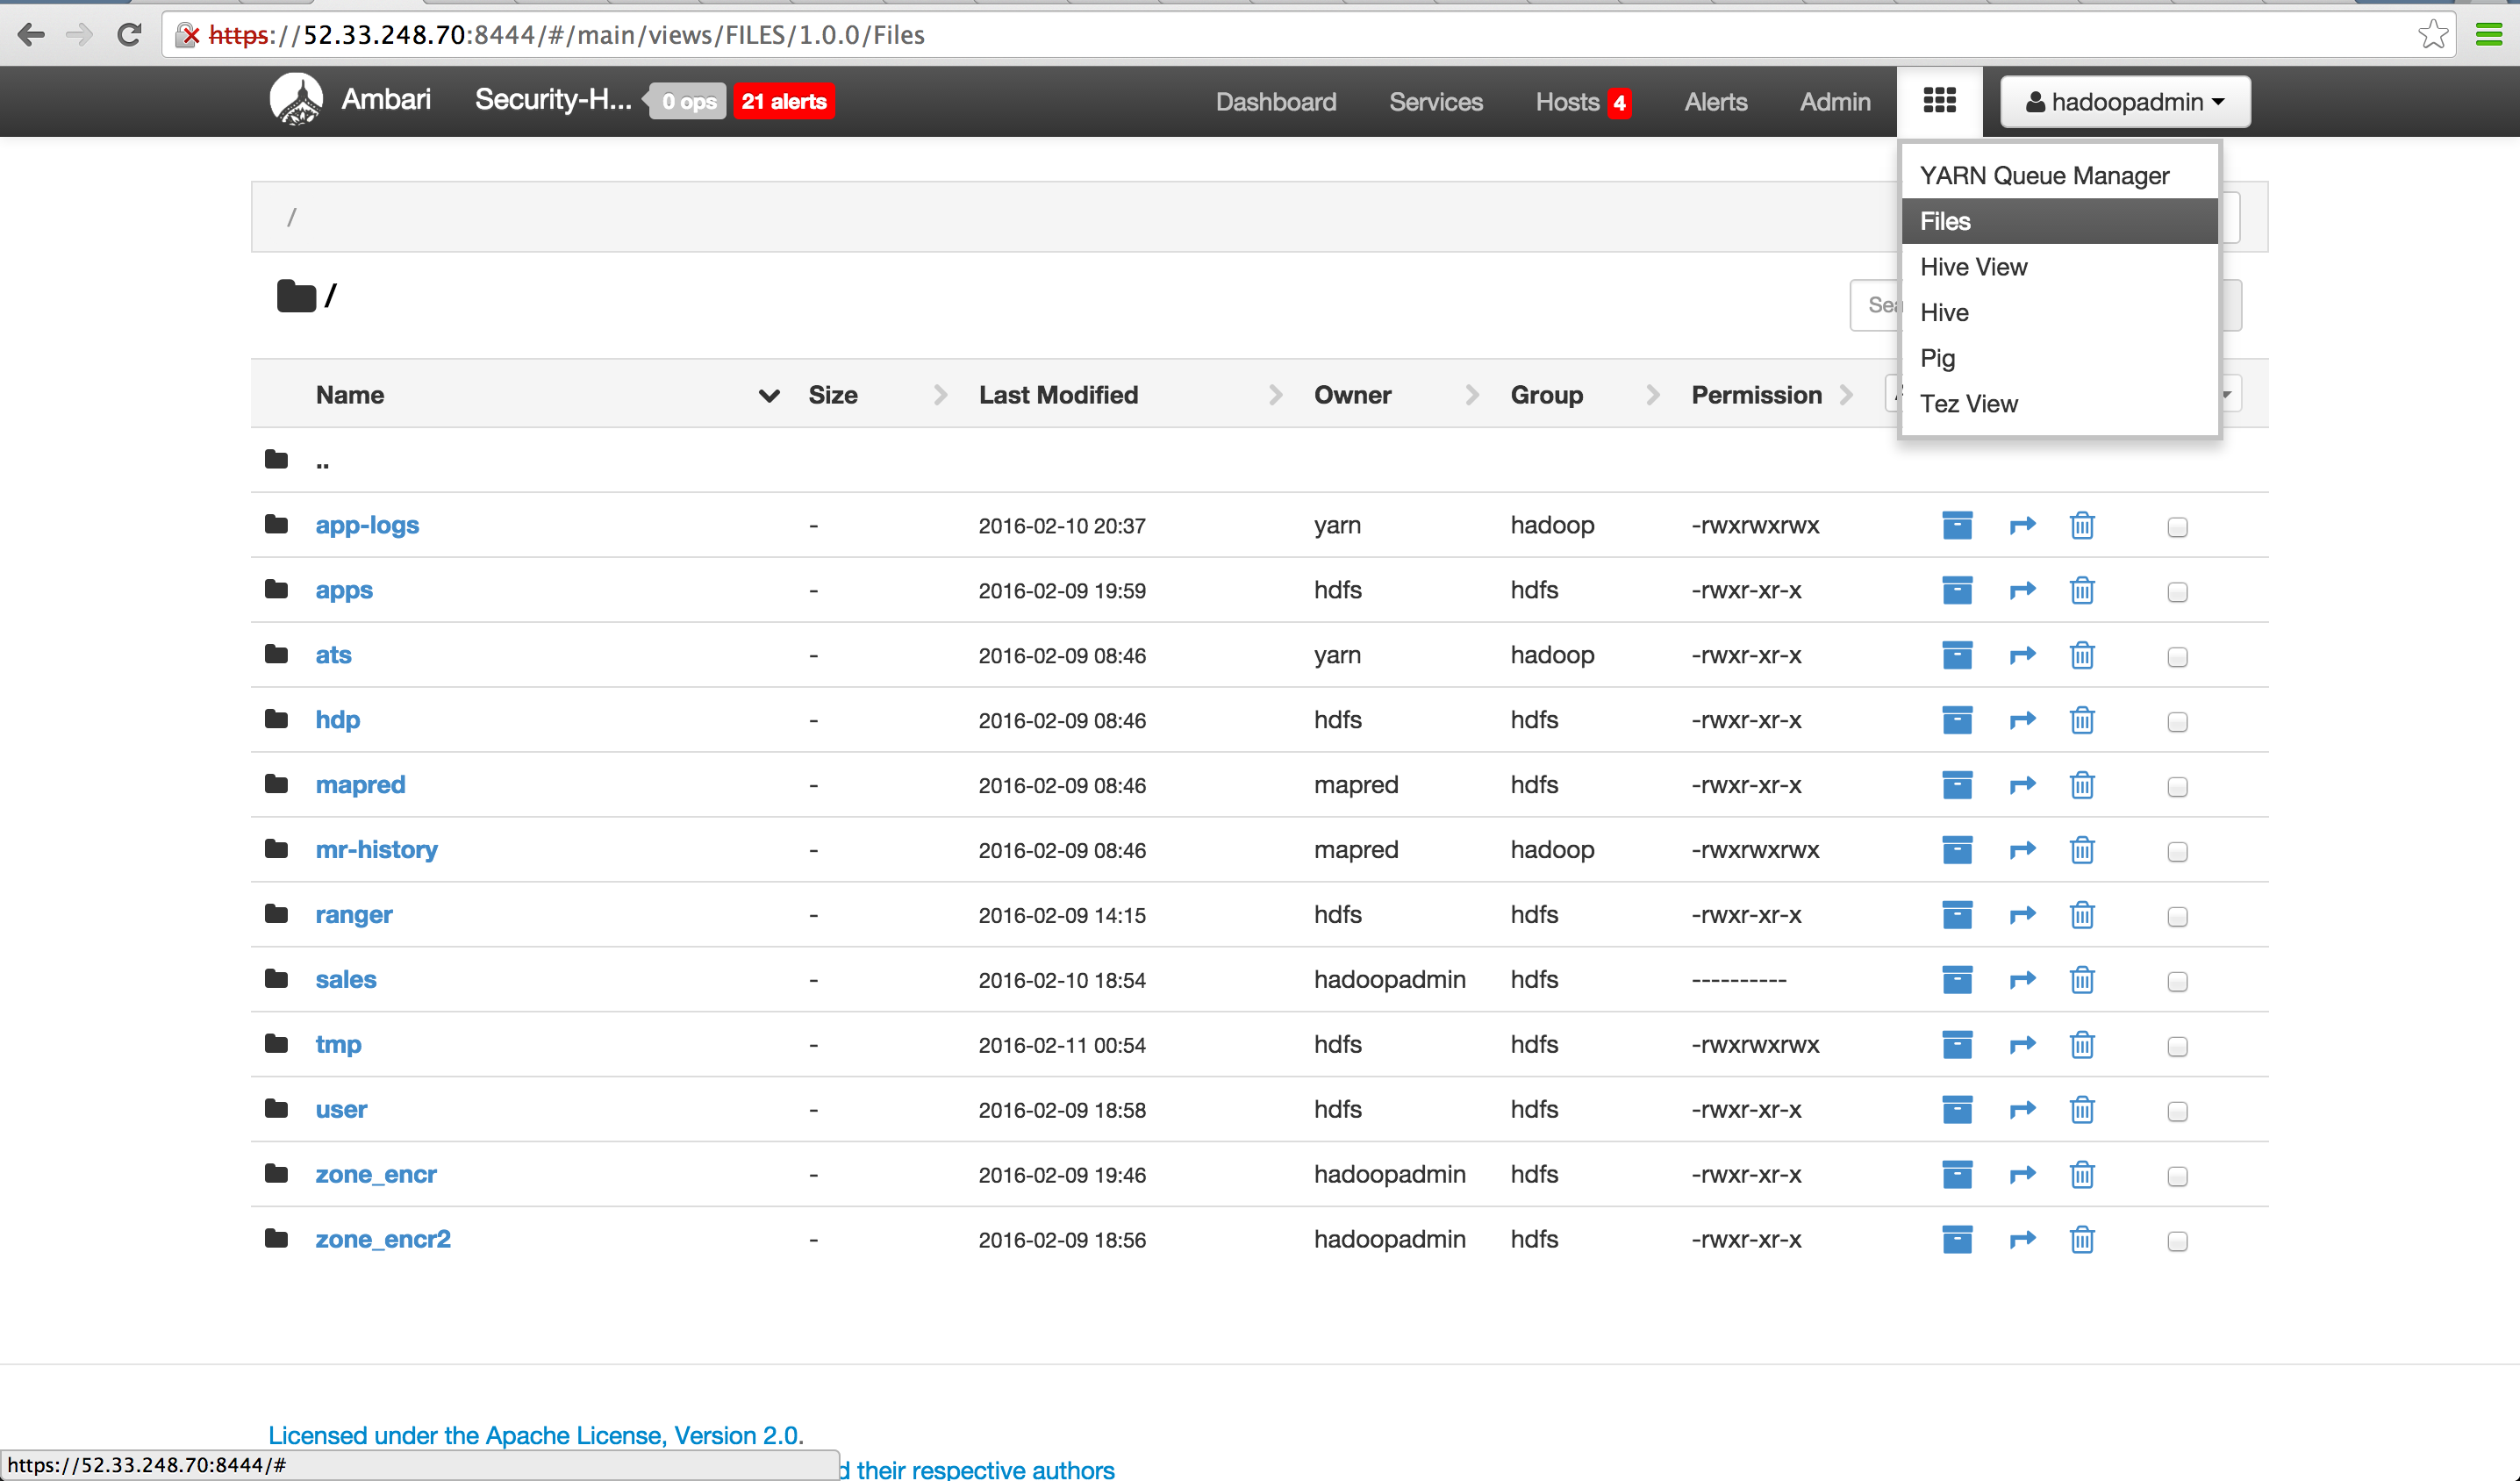Open the Alerts tab
Viewport: 2520px width, 1481px height.
point(1715,102)
